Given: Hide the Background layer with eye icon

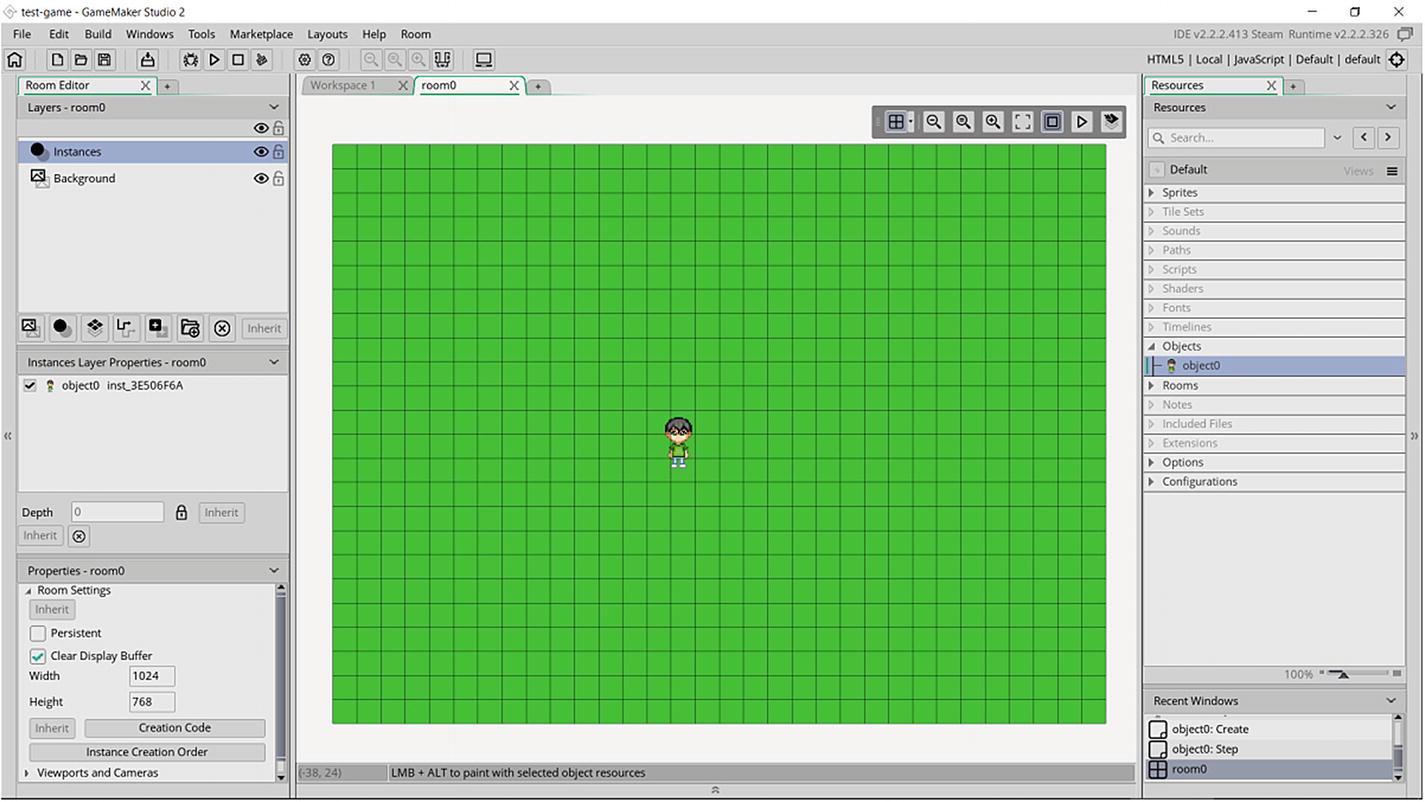Looking at the screenshot, I should pos(261,178).
